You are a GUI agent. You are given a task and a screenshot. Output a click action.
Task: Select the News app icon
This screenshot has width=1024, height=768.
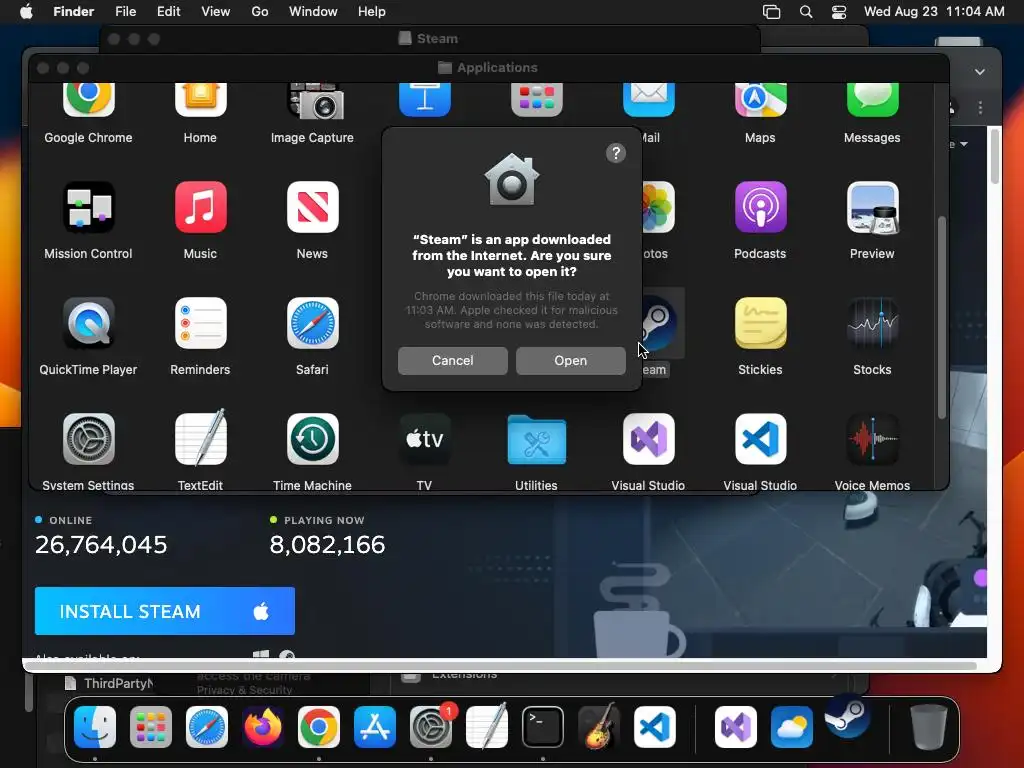(x=312, y=207)
